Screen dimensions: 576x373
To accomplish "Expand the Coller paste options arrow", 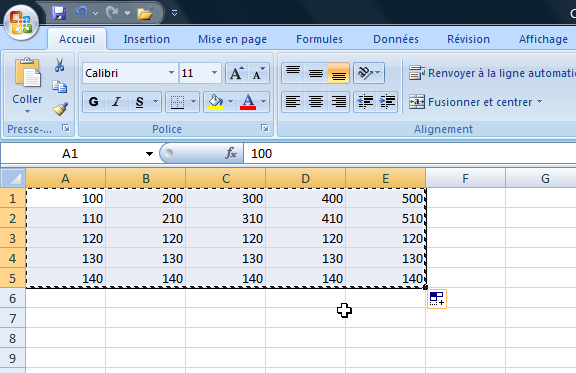I will click(27, 111).
